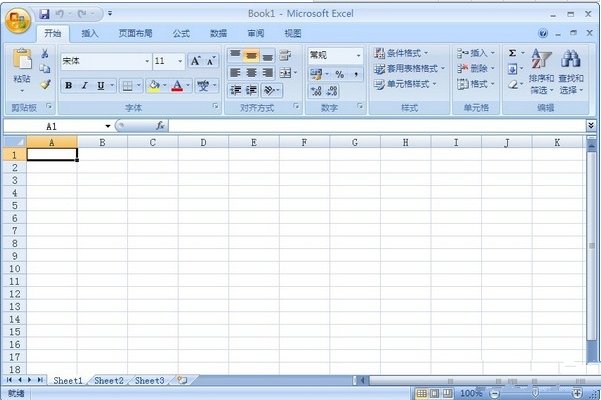Select the Format Painter brush
Screen dimensions: 601x400
45,84
